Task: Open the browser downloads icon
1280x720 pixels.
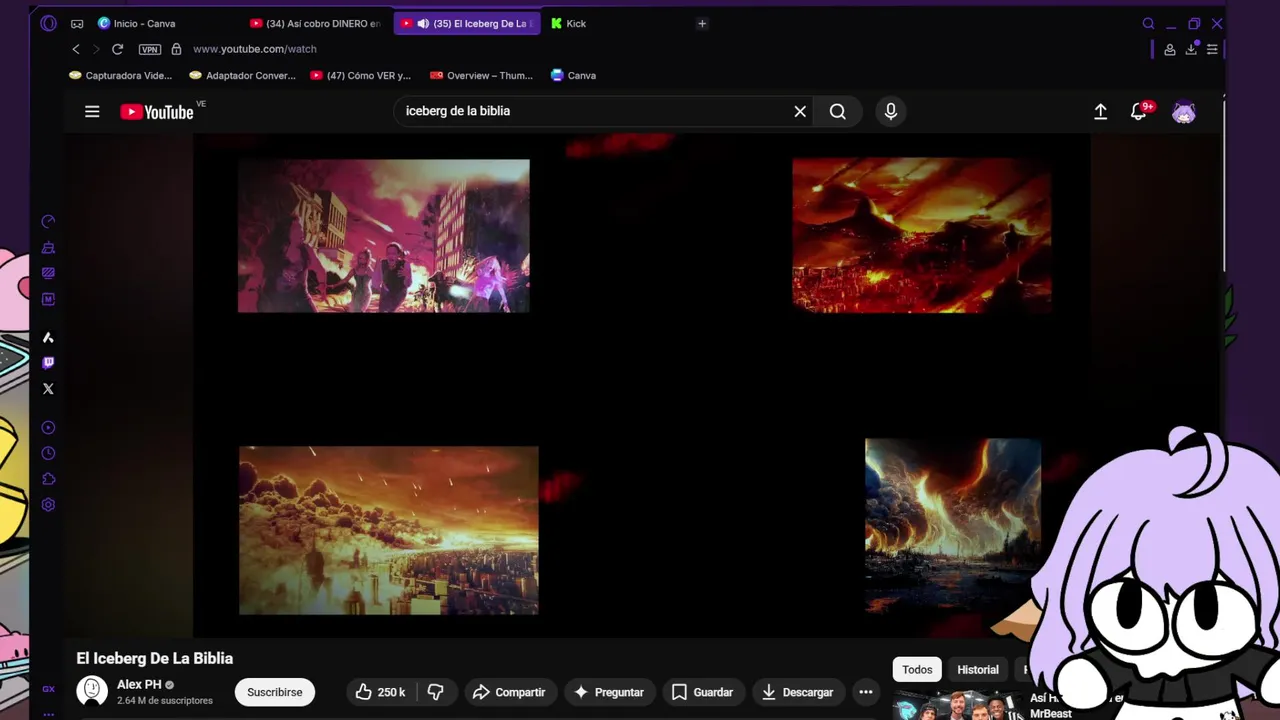Action: pos(1191,49)
